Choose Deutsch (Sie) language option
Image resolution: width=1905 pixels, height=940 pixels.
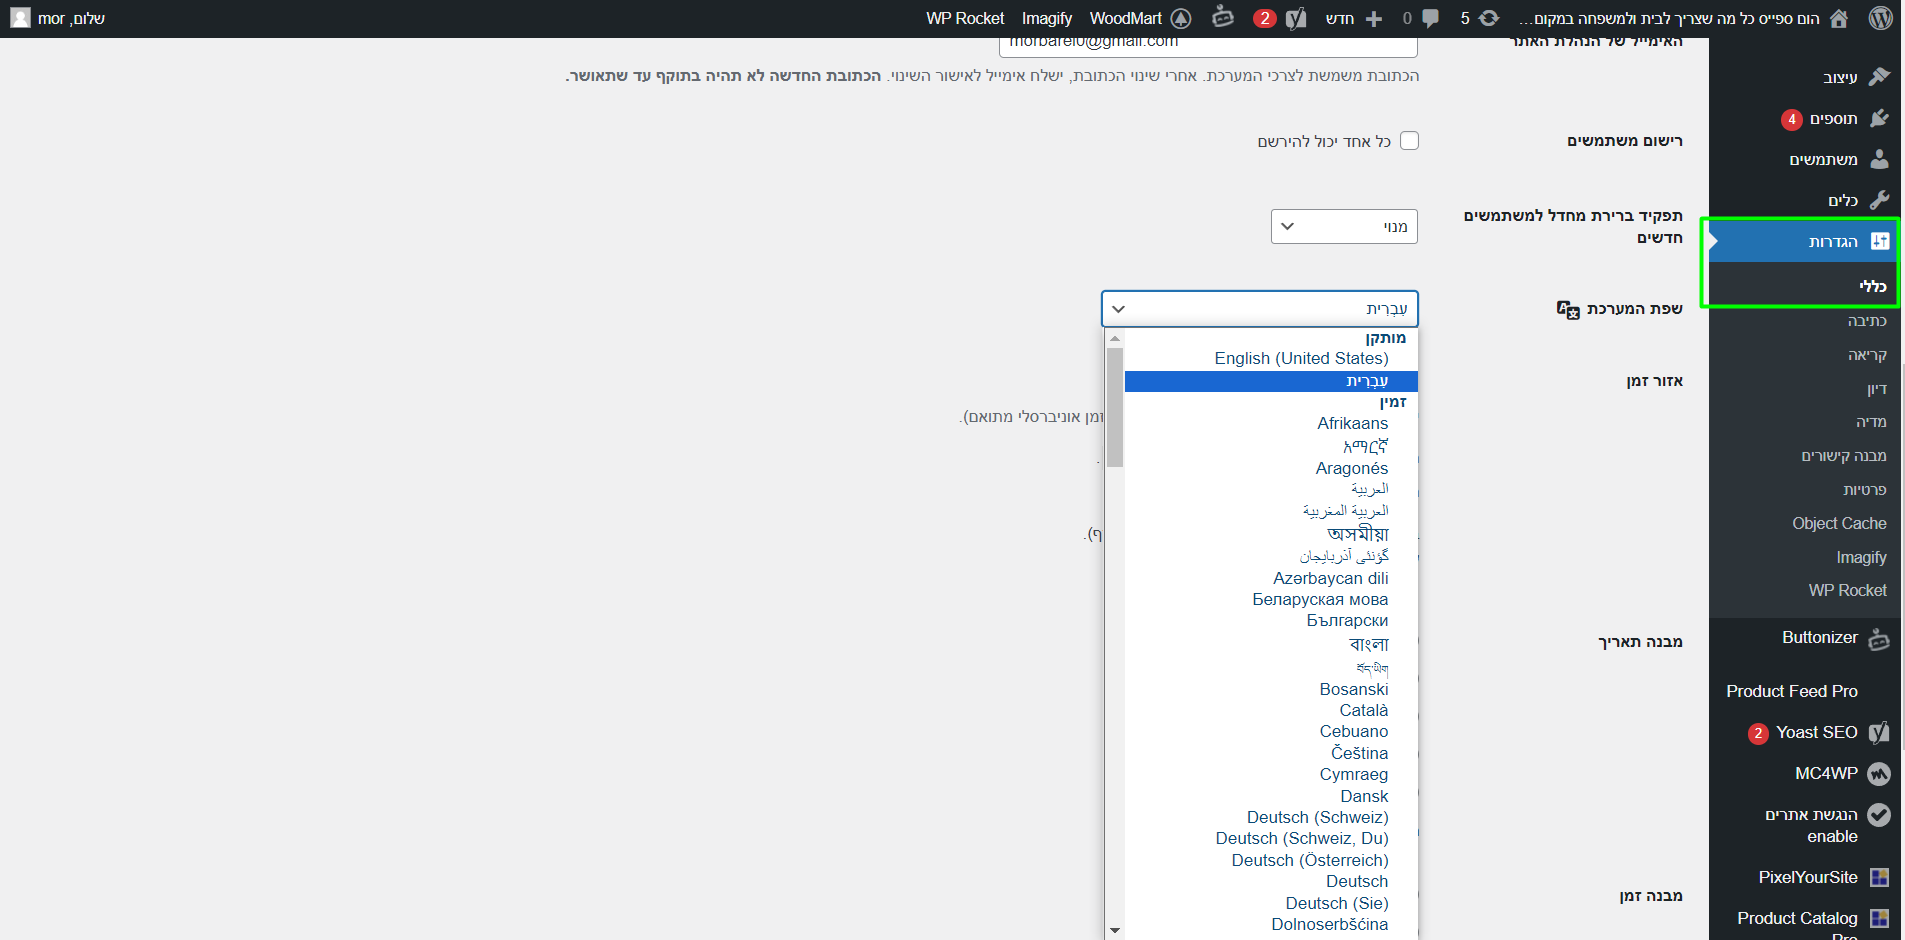pos(1336,903)
